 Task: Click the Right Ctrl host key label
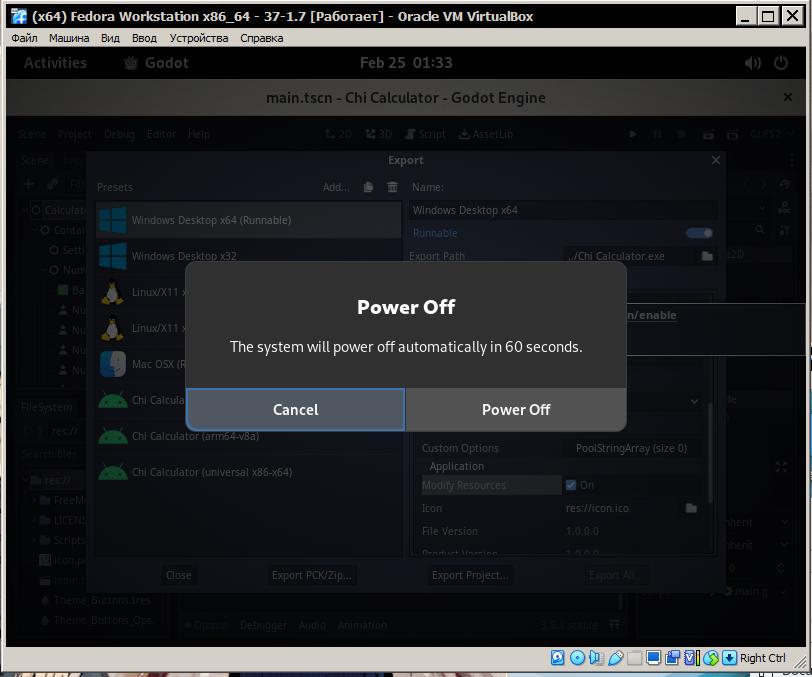click(762, 658)
